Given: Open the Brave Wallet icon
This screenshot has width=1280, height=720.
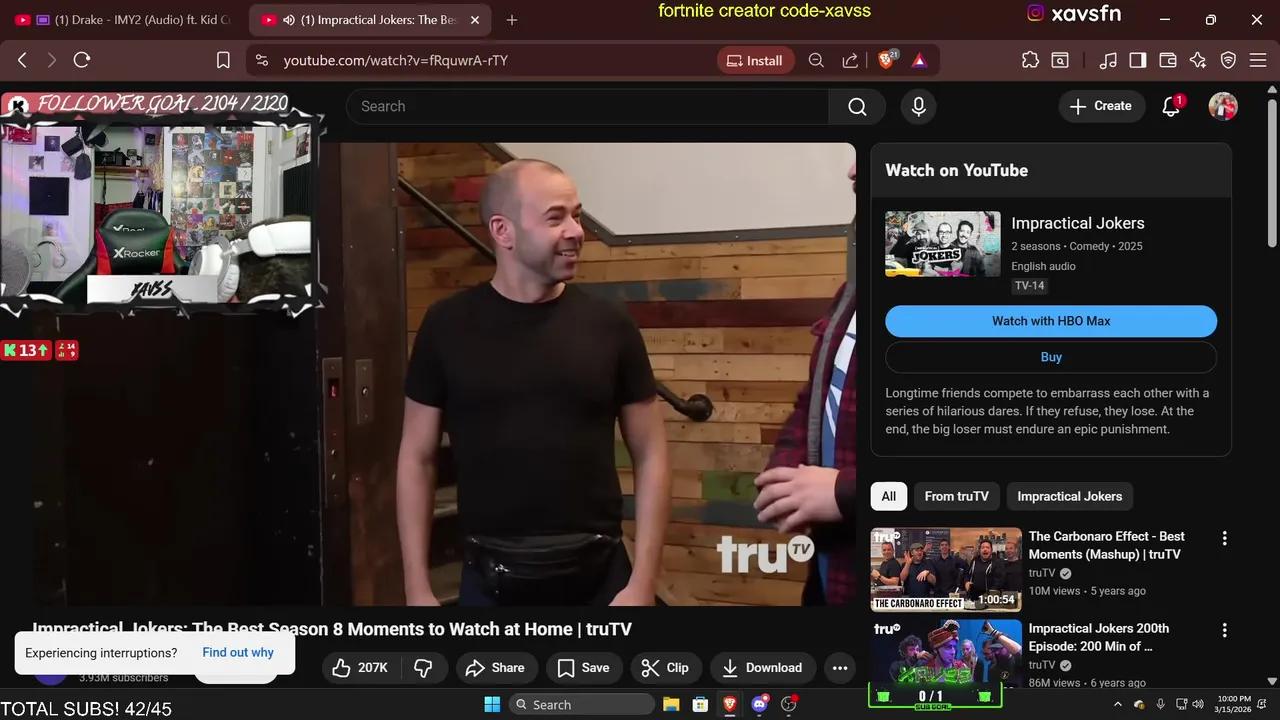Looking at the screenshot, I should tap(1168, 60).
